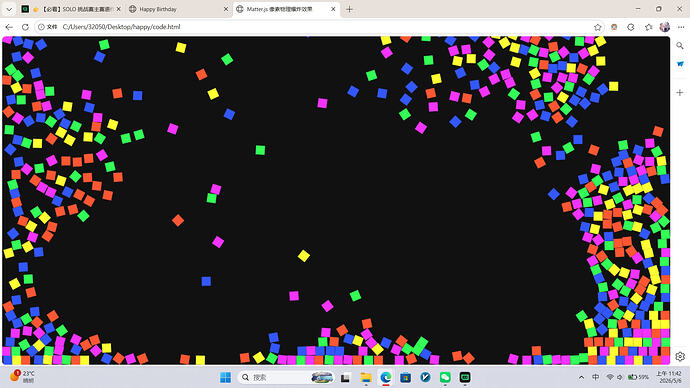690x388 pixels.
Task: Open the browser extension icon beside the star
Action: pyautogui.click(x=614, y=27)
